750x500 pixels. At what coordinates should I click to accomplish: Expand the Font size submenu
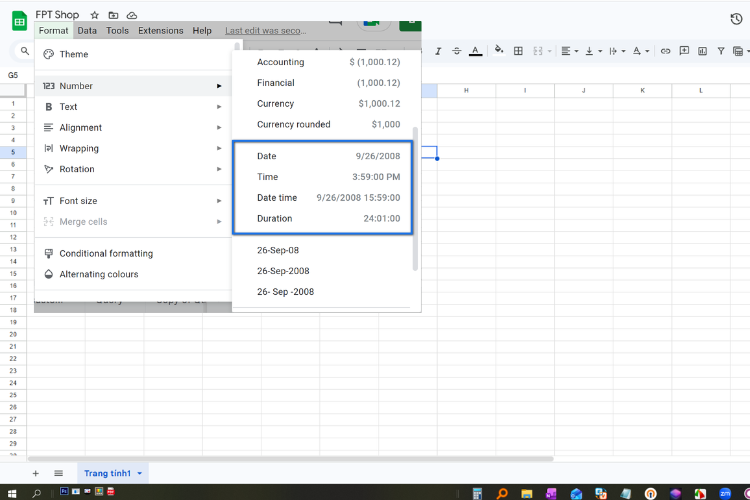pos(133,201)
